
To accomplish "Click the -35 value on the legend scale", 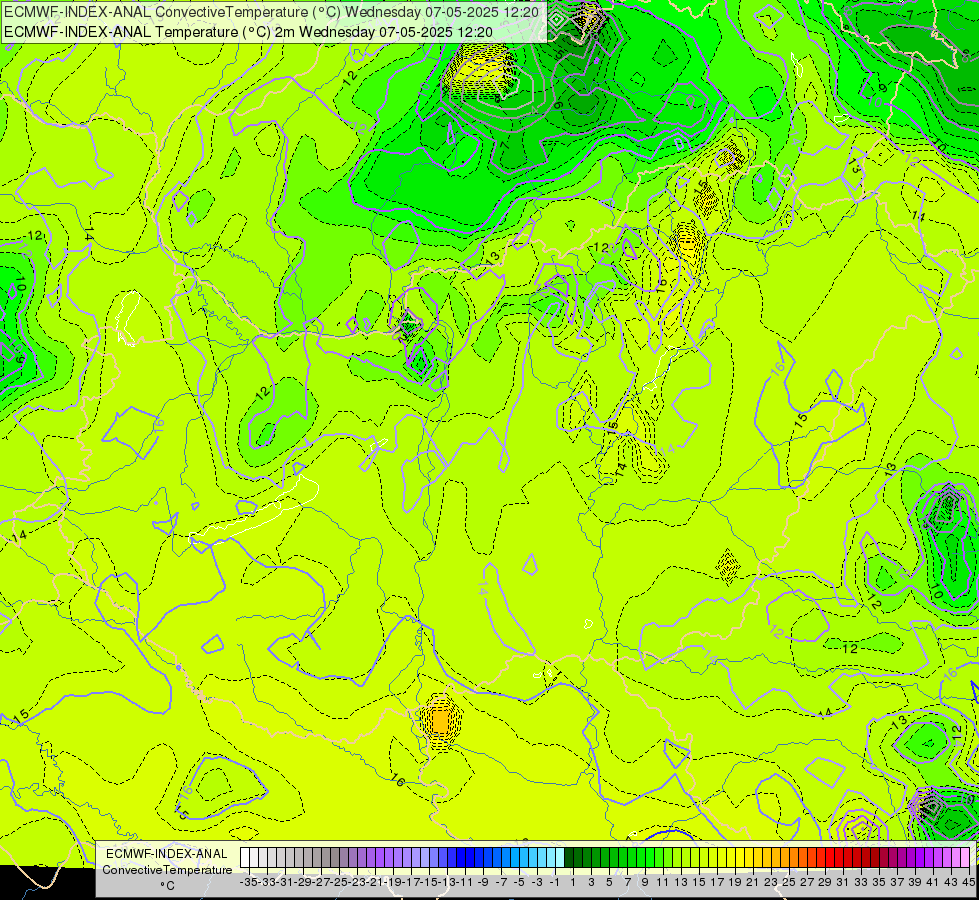I will [x=249, y=882].
